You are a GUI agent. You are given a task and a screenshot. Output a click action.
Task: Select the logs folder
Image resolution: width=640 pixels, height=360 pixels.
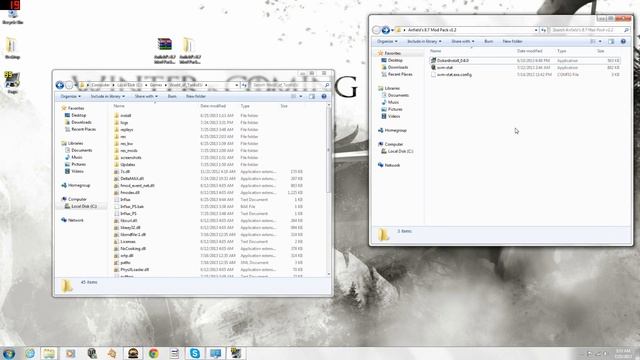point(124,122)
